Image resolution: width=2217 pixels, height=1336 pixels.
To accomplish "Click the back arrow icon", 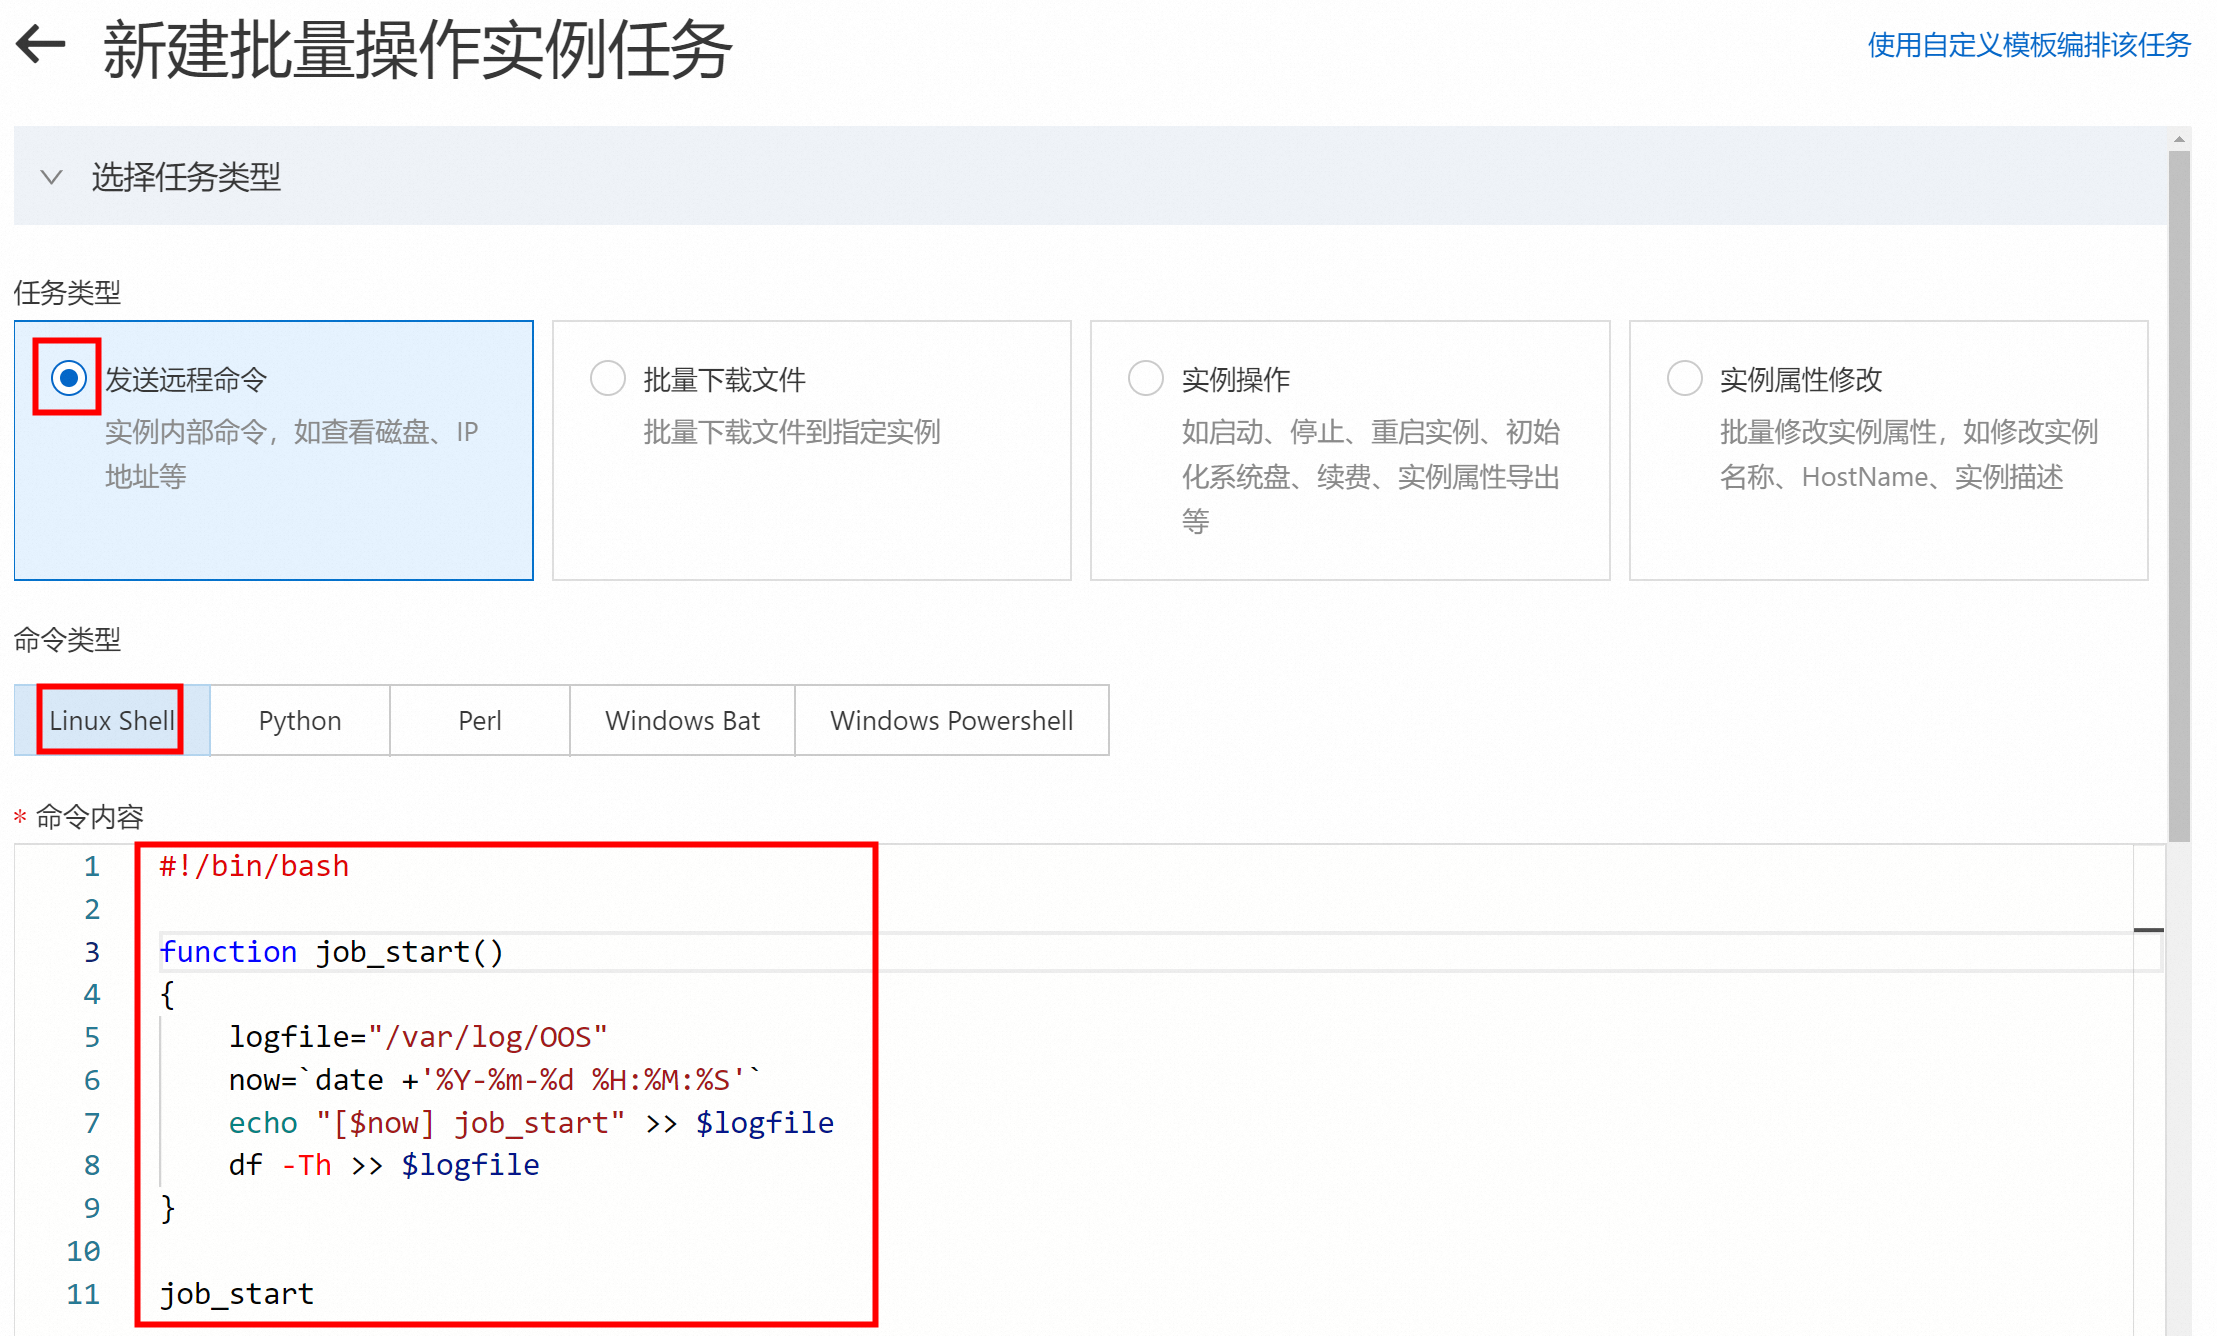I will pos(41,45).
